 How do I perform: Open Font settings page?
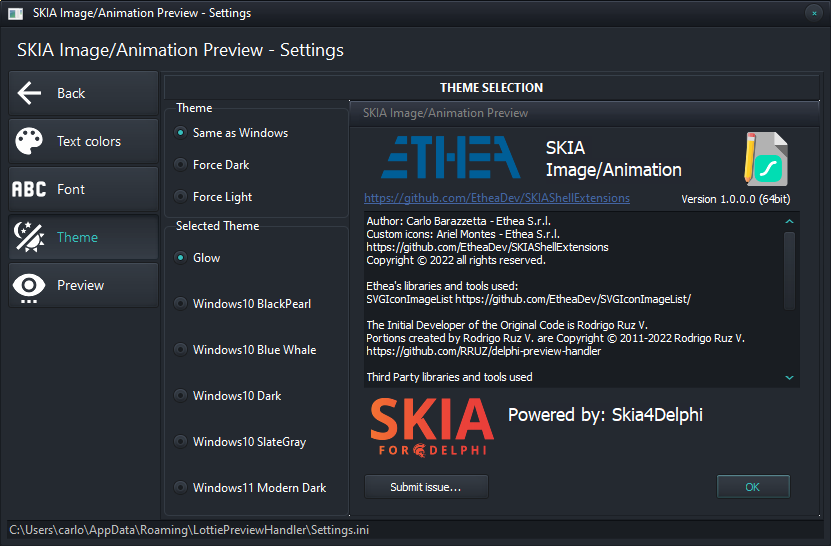(x=84, y=189)
